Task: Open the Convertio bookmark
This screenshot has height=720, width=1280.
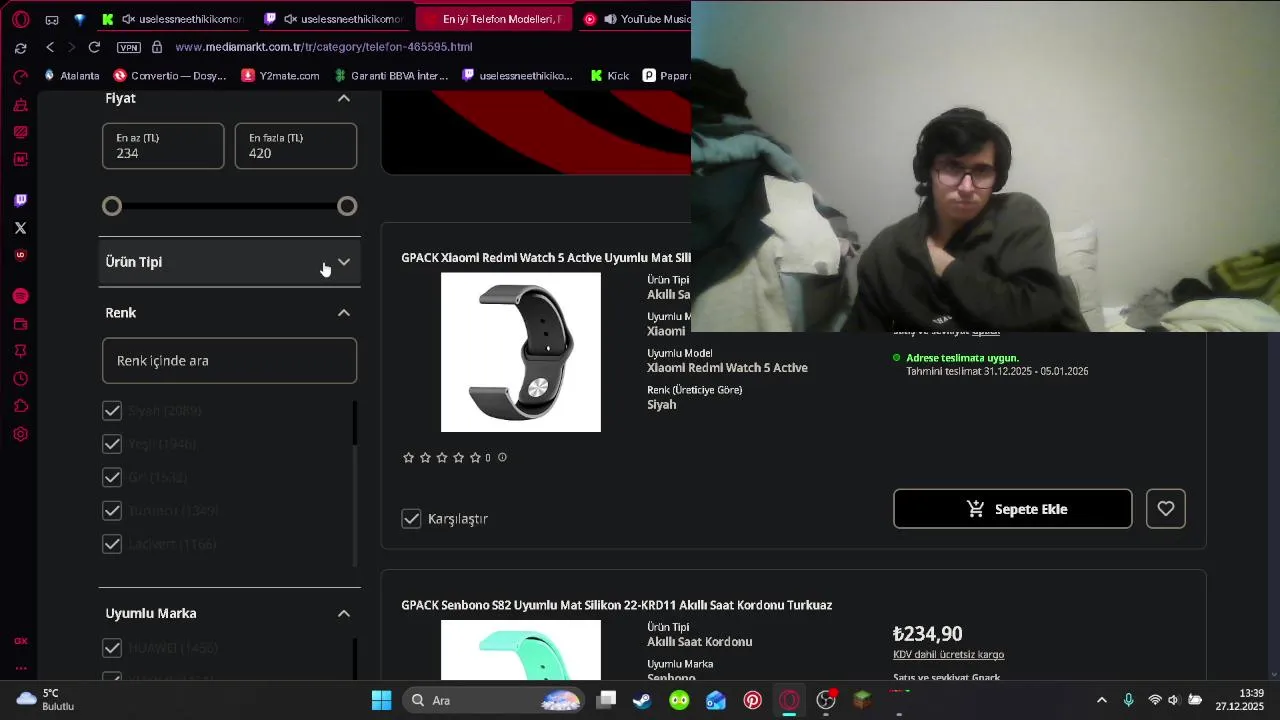Action: click(x=170, y=76)
